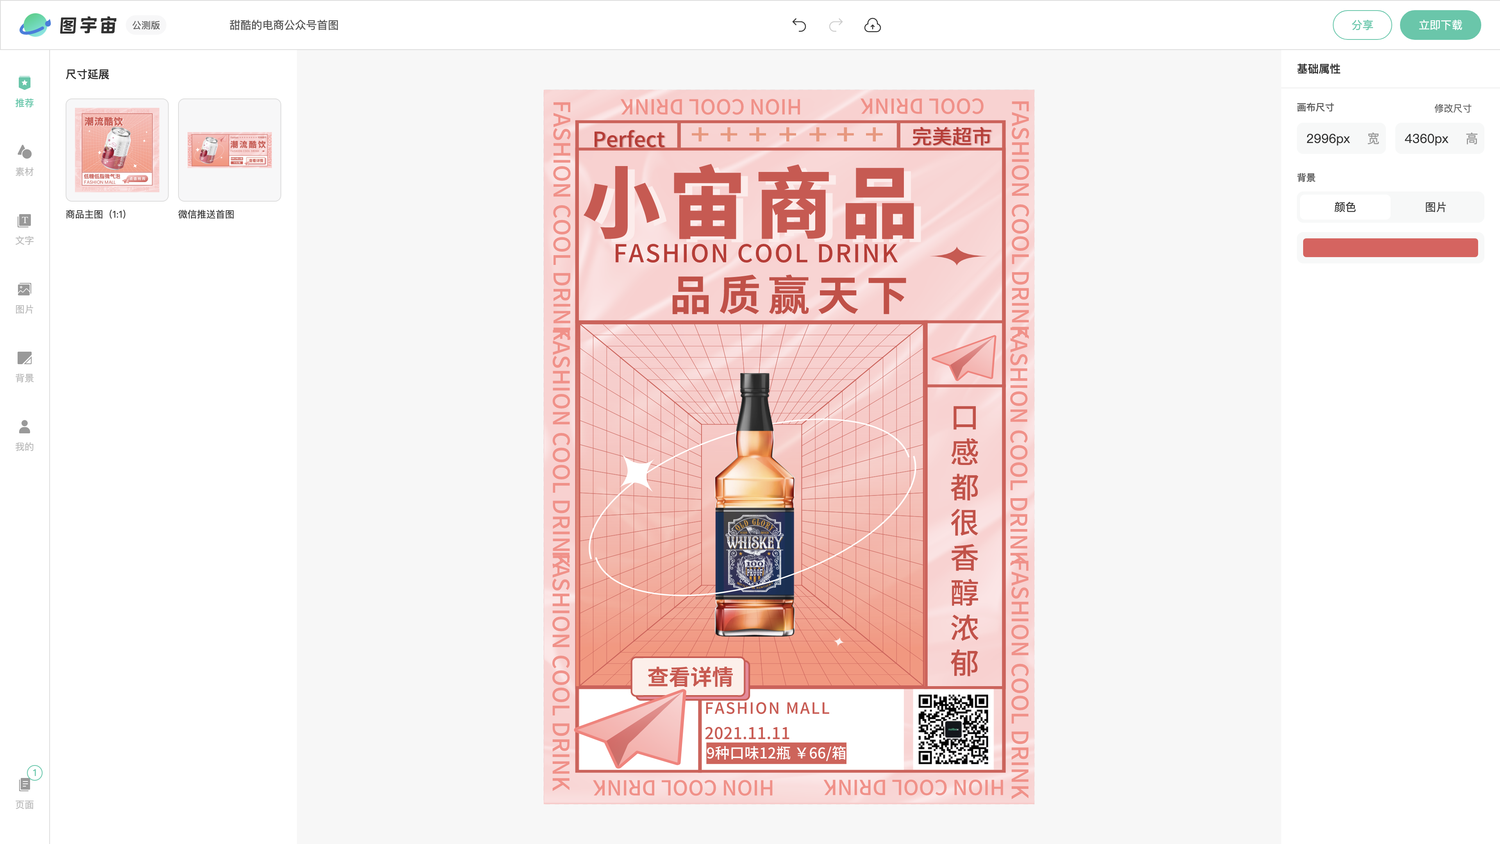Select the FASHION MALL text on poster
The width and height of the screenshot is (1500, 844).
pos(767,708)
